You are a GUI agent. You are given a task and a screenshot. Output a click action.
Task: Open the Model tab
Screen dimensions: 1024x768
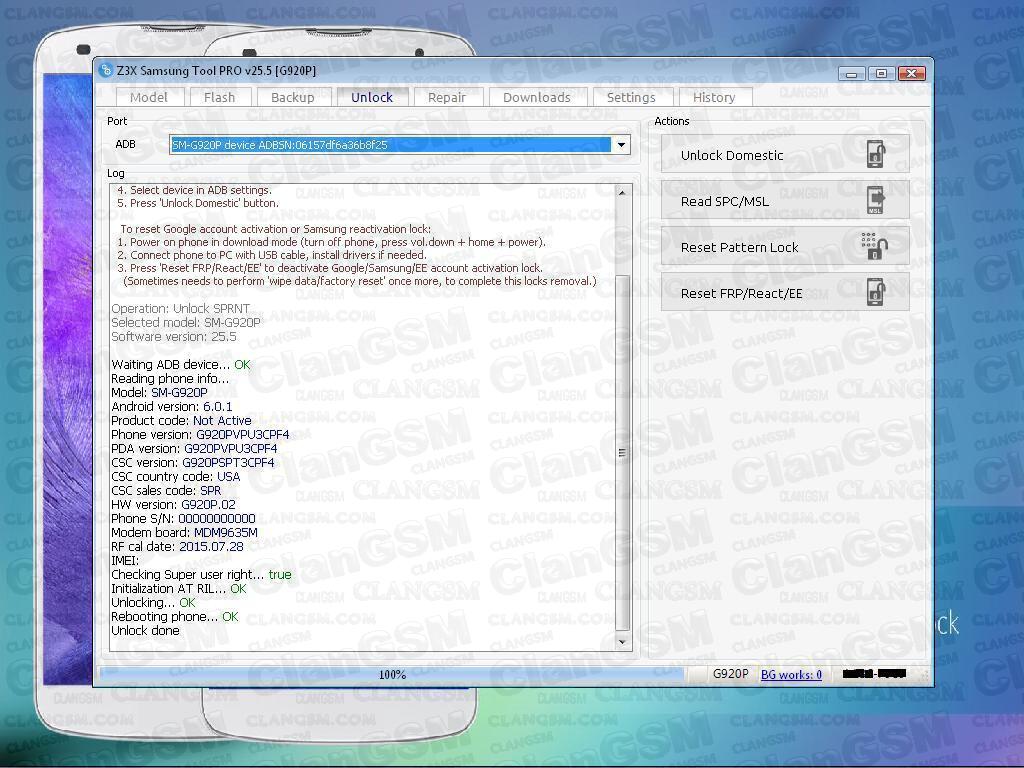pyautogui.click(x=149, y=97)
